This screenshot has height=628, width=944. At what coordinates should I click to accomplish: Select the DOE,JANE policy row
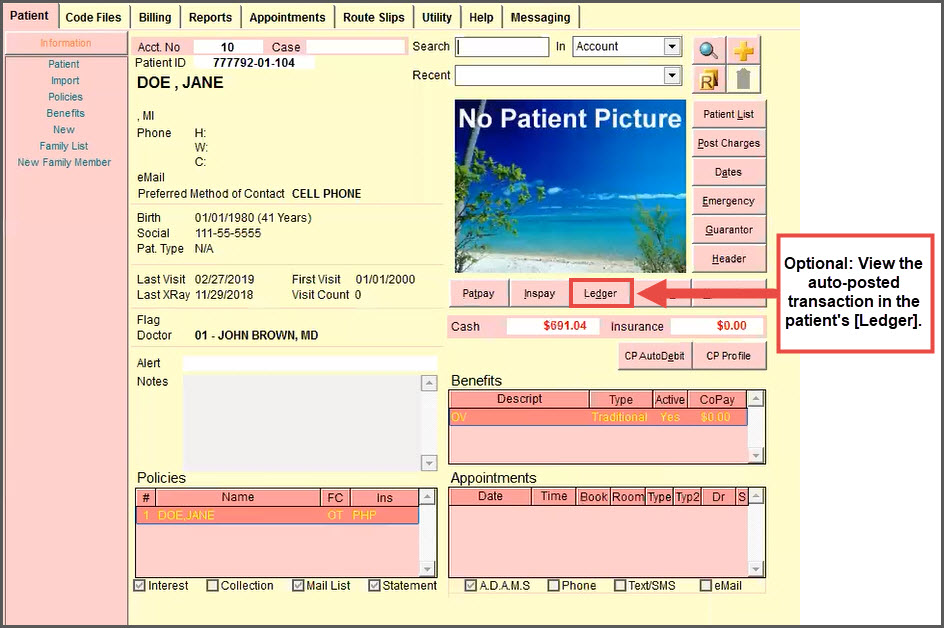coord(277,515)
